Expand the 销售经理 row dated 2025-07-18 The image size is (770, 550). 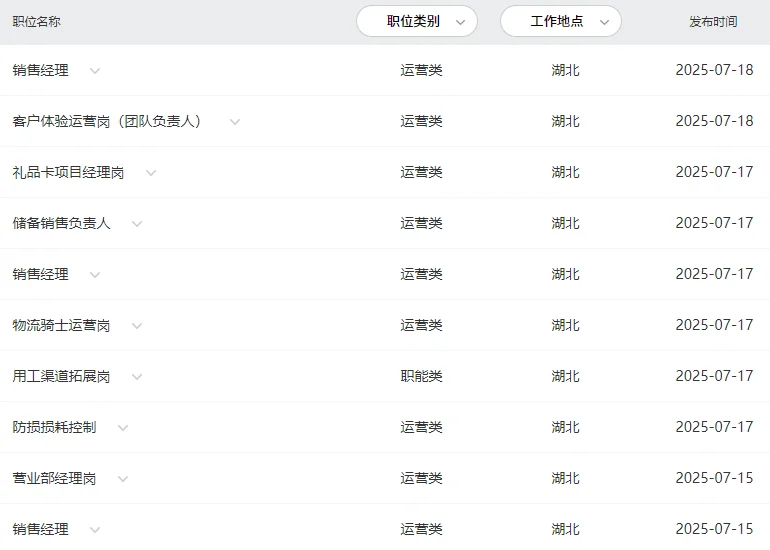95,71
